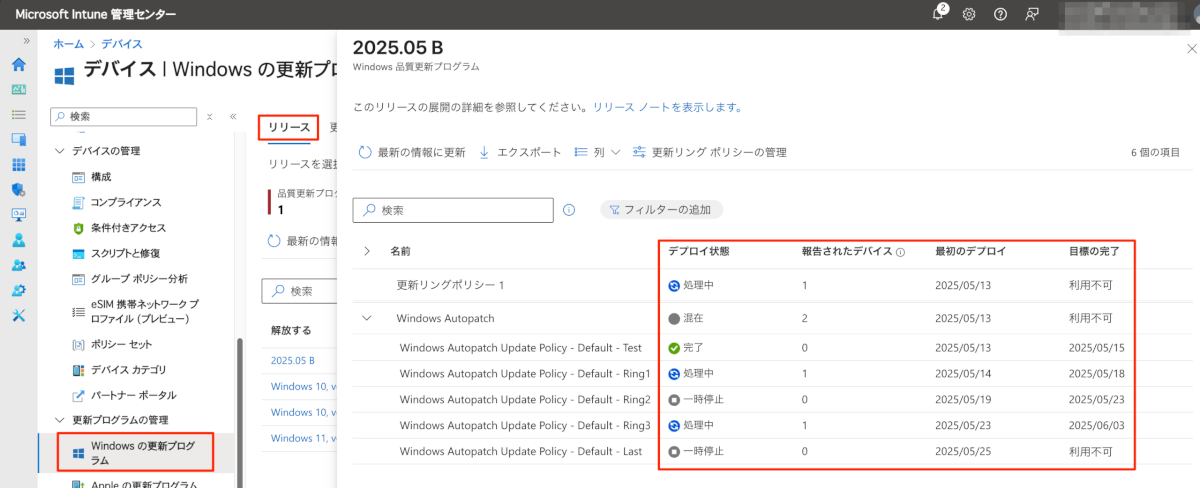The width and height of the screenshot is (1200, 488).
Task: Expand all rows using the header chevron
Action: coord(367,251)
